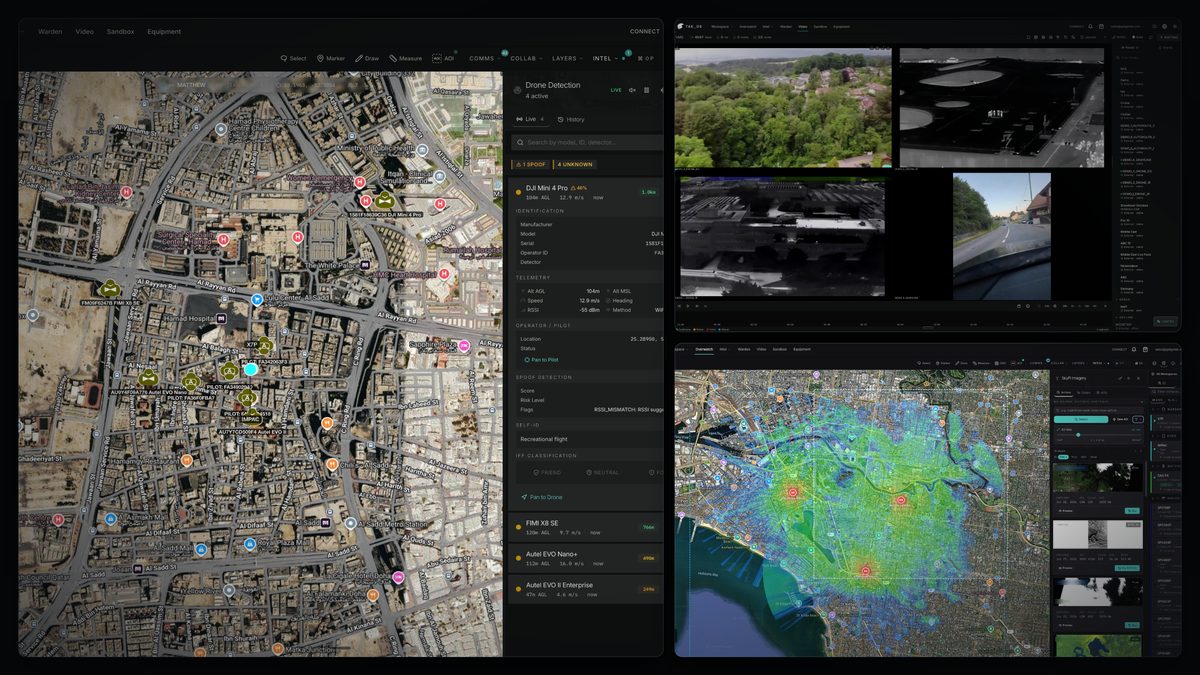This screenshot has height=675, width=1200.
Task: Click Ministry of Public Health map marker
Action: pyautogui.click(x=424, y=149)
